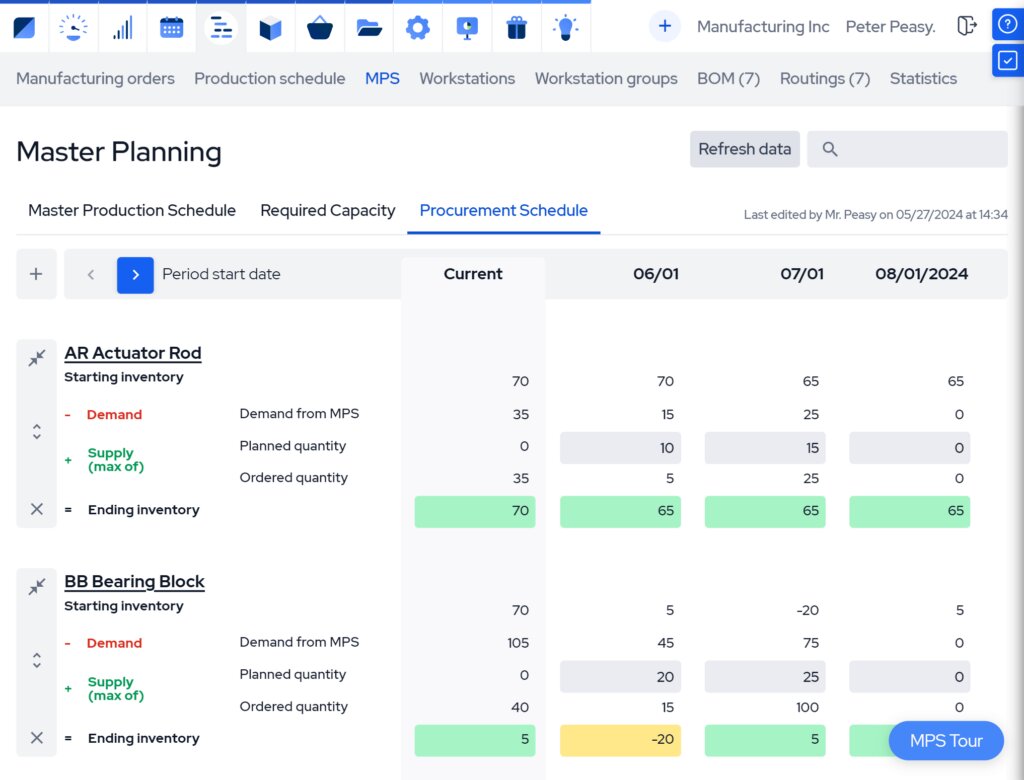Open the Workstation groups menu item

click(606, 79)
